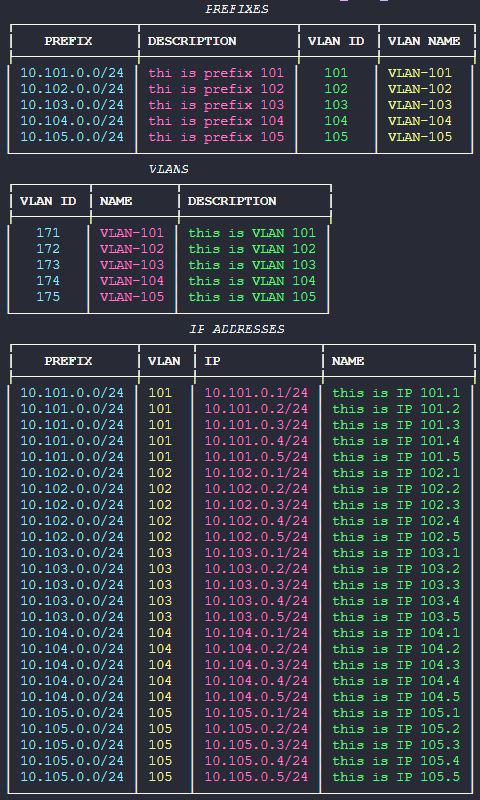Select "this is IP 105.3" name
The height and width of the screenshot is (800, 480).
[396, 744]
